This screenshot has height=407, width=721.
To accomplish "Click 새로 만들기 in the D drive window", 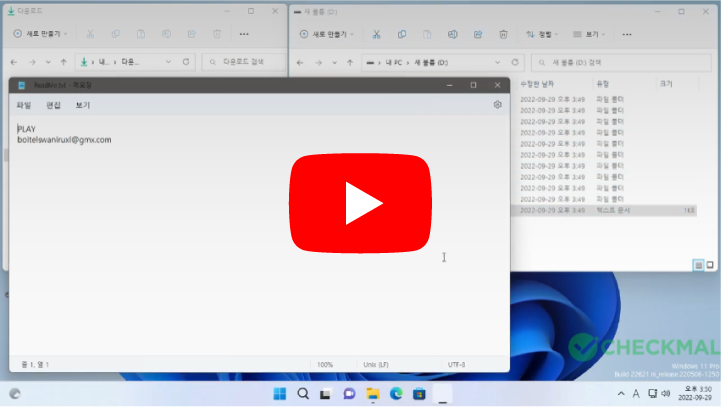I will pyautogui.click(x=326, y=34).
